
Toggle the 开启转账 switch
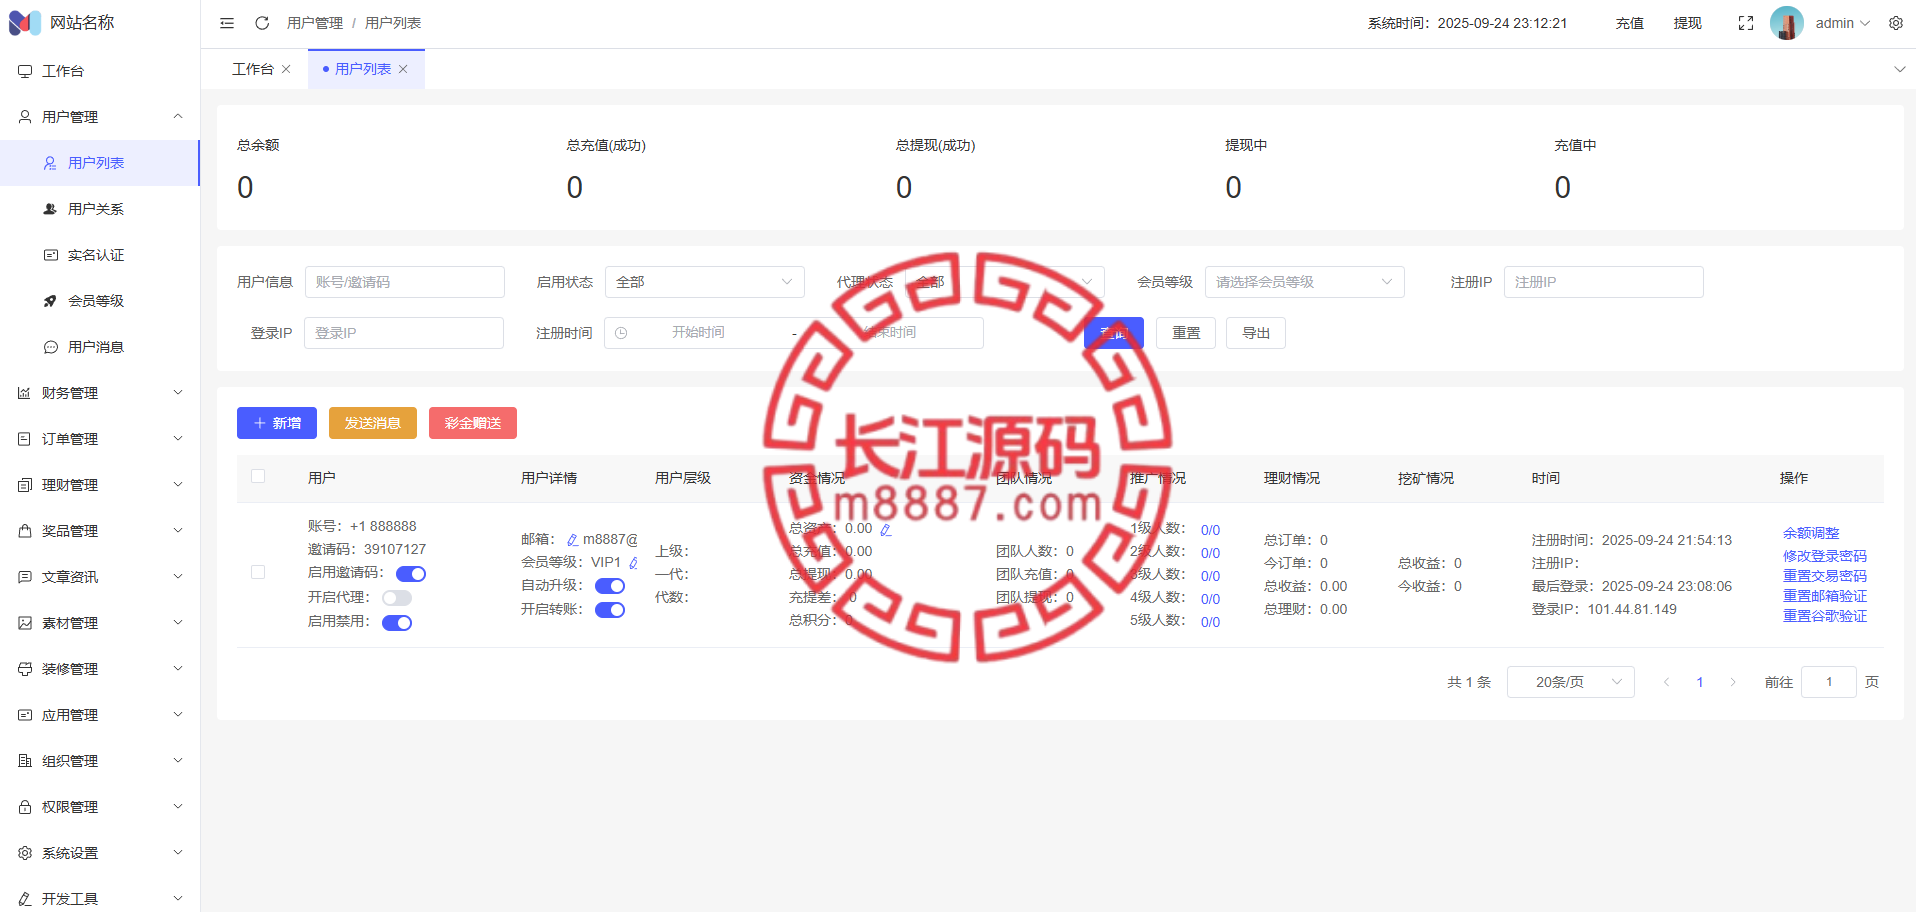click(610, 610)
